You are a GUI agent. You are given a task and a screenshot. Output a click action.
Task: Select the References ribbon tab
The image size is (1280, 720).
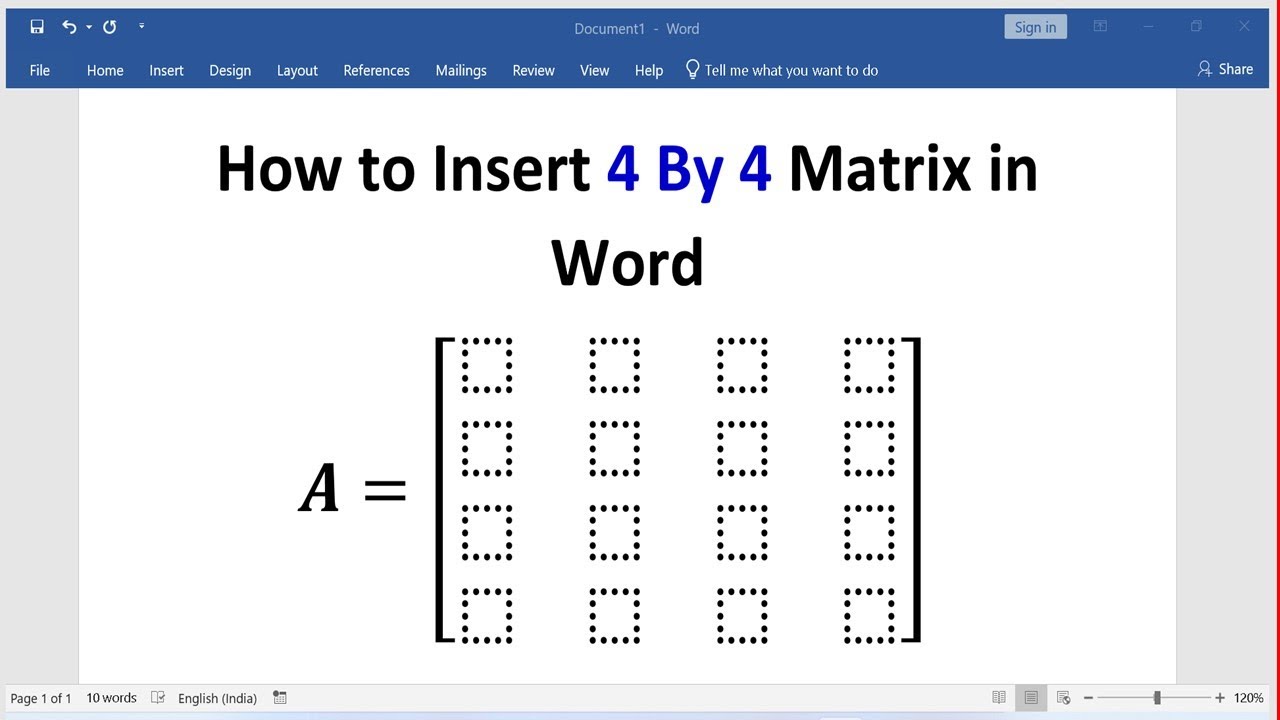[x=376, y=70]
